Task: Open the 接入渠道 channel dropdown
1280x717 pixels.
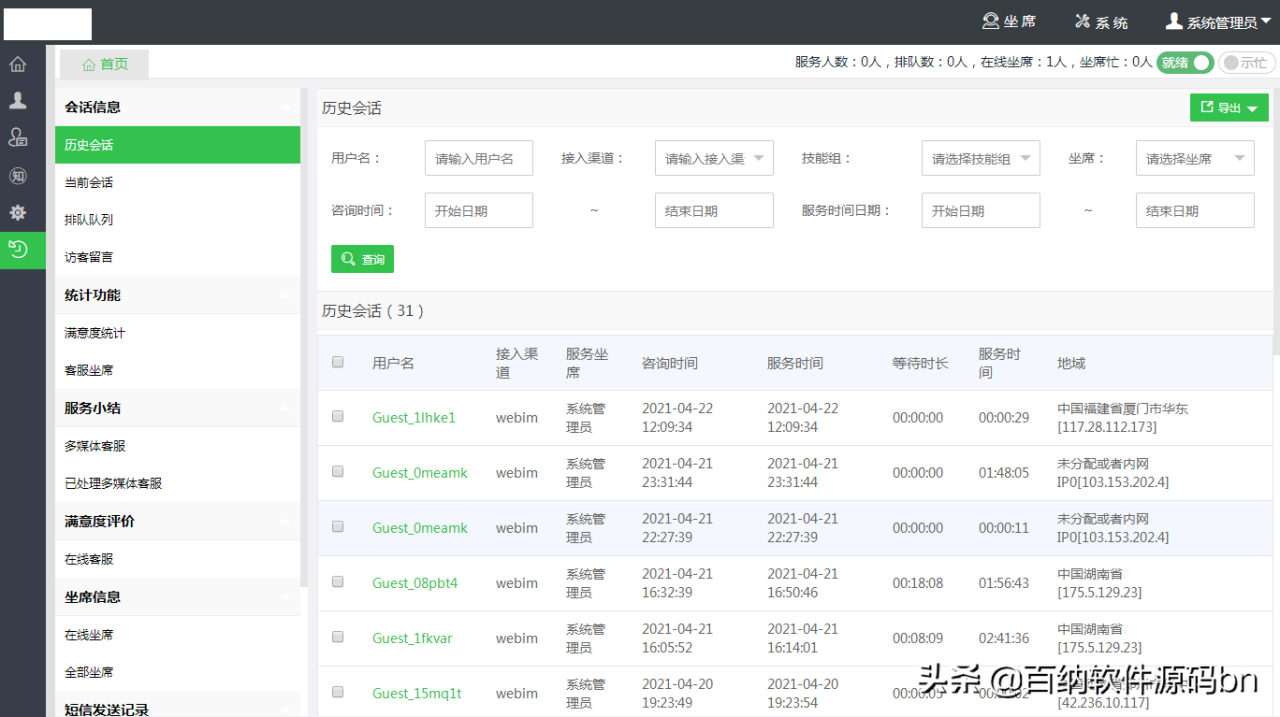Action: click(714, 158)
